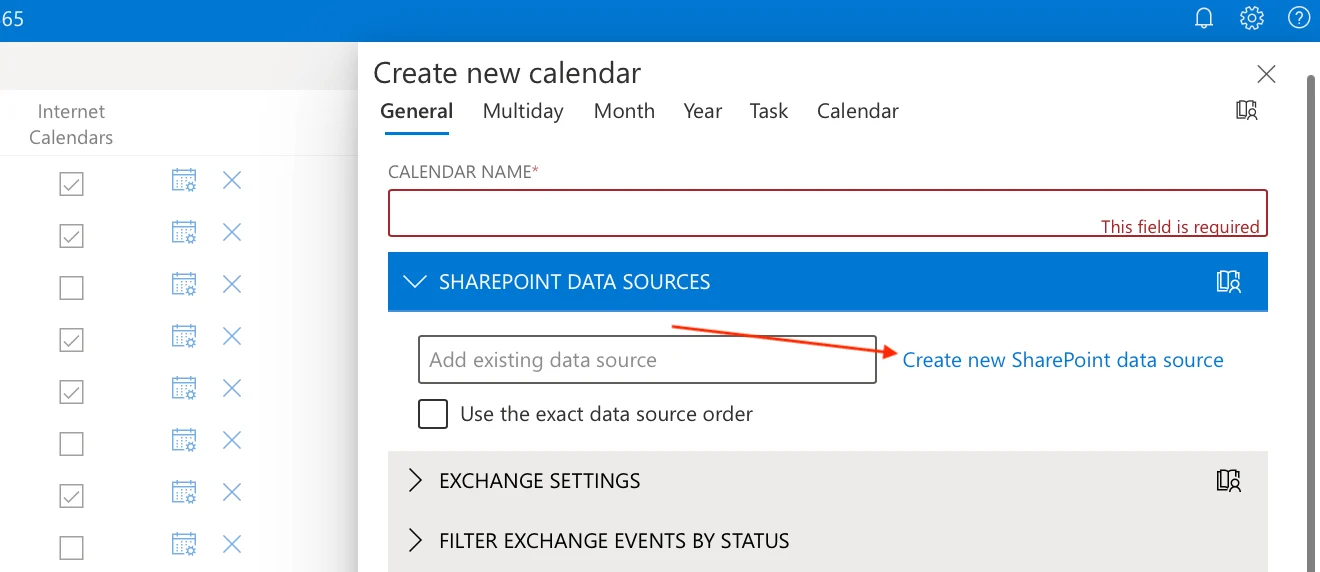Uncheck Internet Calendars box in the second row
Screen dimensions: 1320x572
[x=71, y=236]
